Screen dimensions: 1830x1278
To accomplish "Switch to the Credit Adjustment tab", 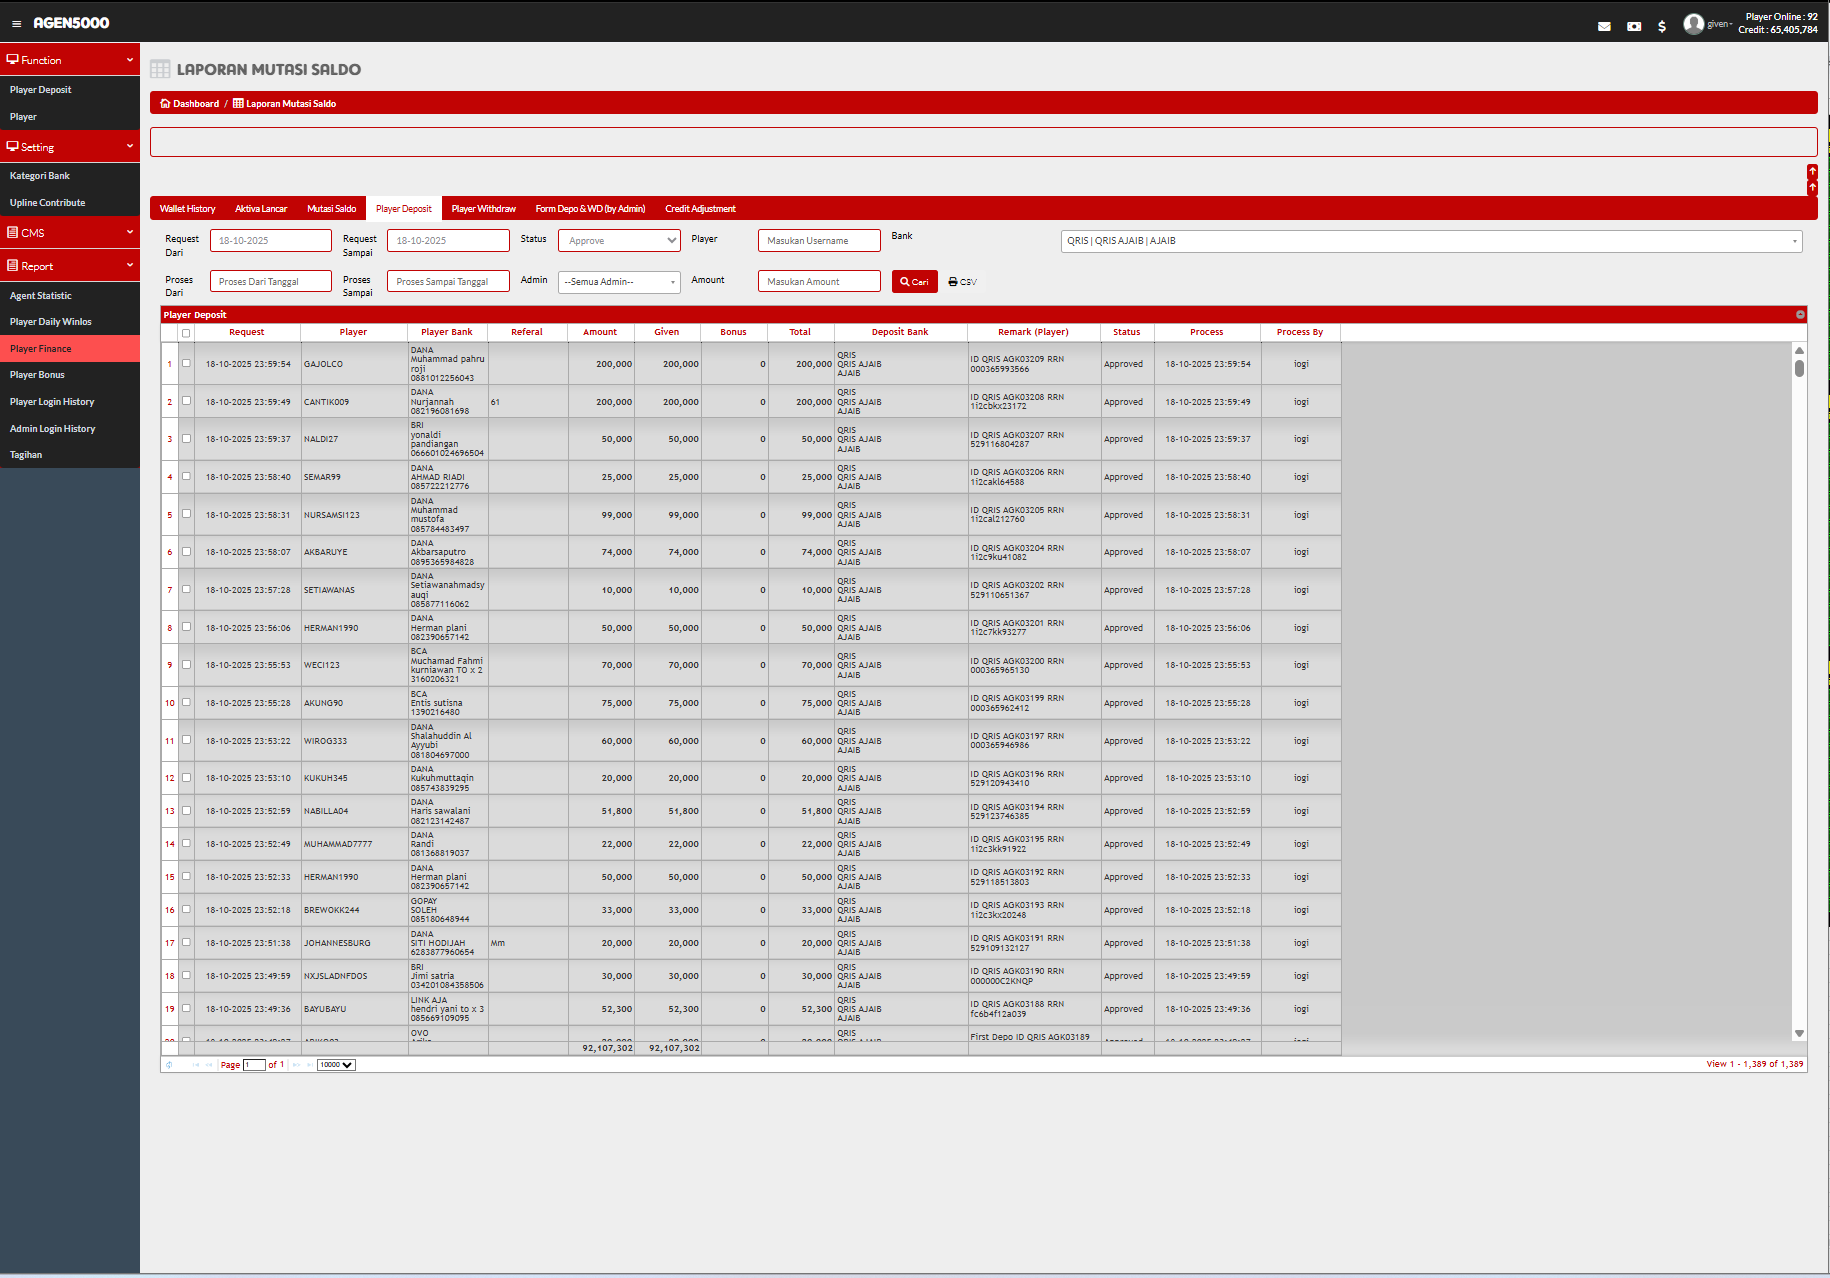I will pos(700,209).
